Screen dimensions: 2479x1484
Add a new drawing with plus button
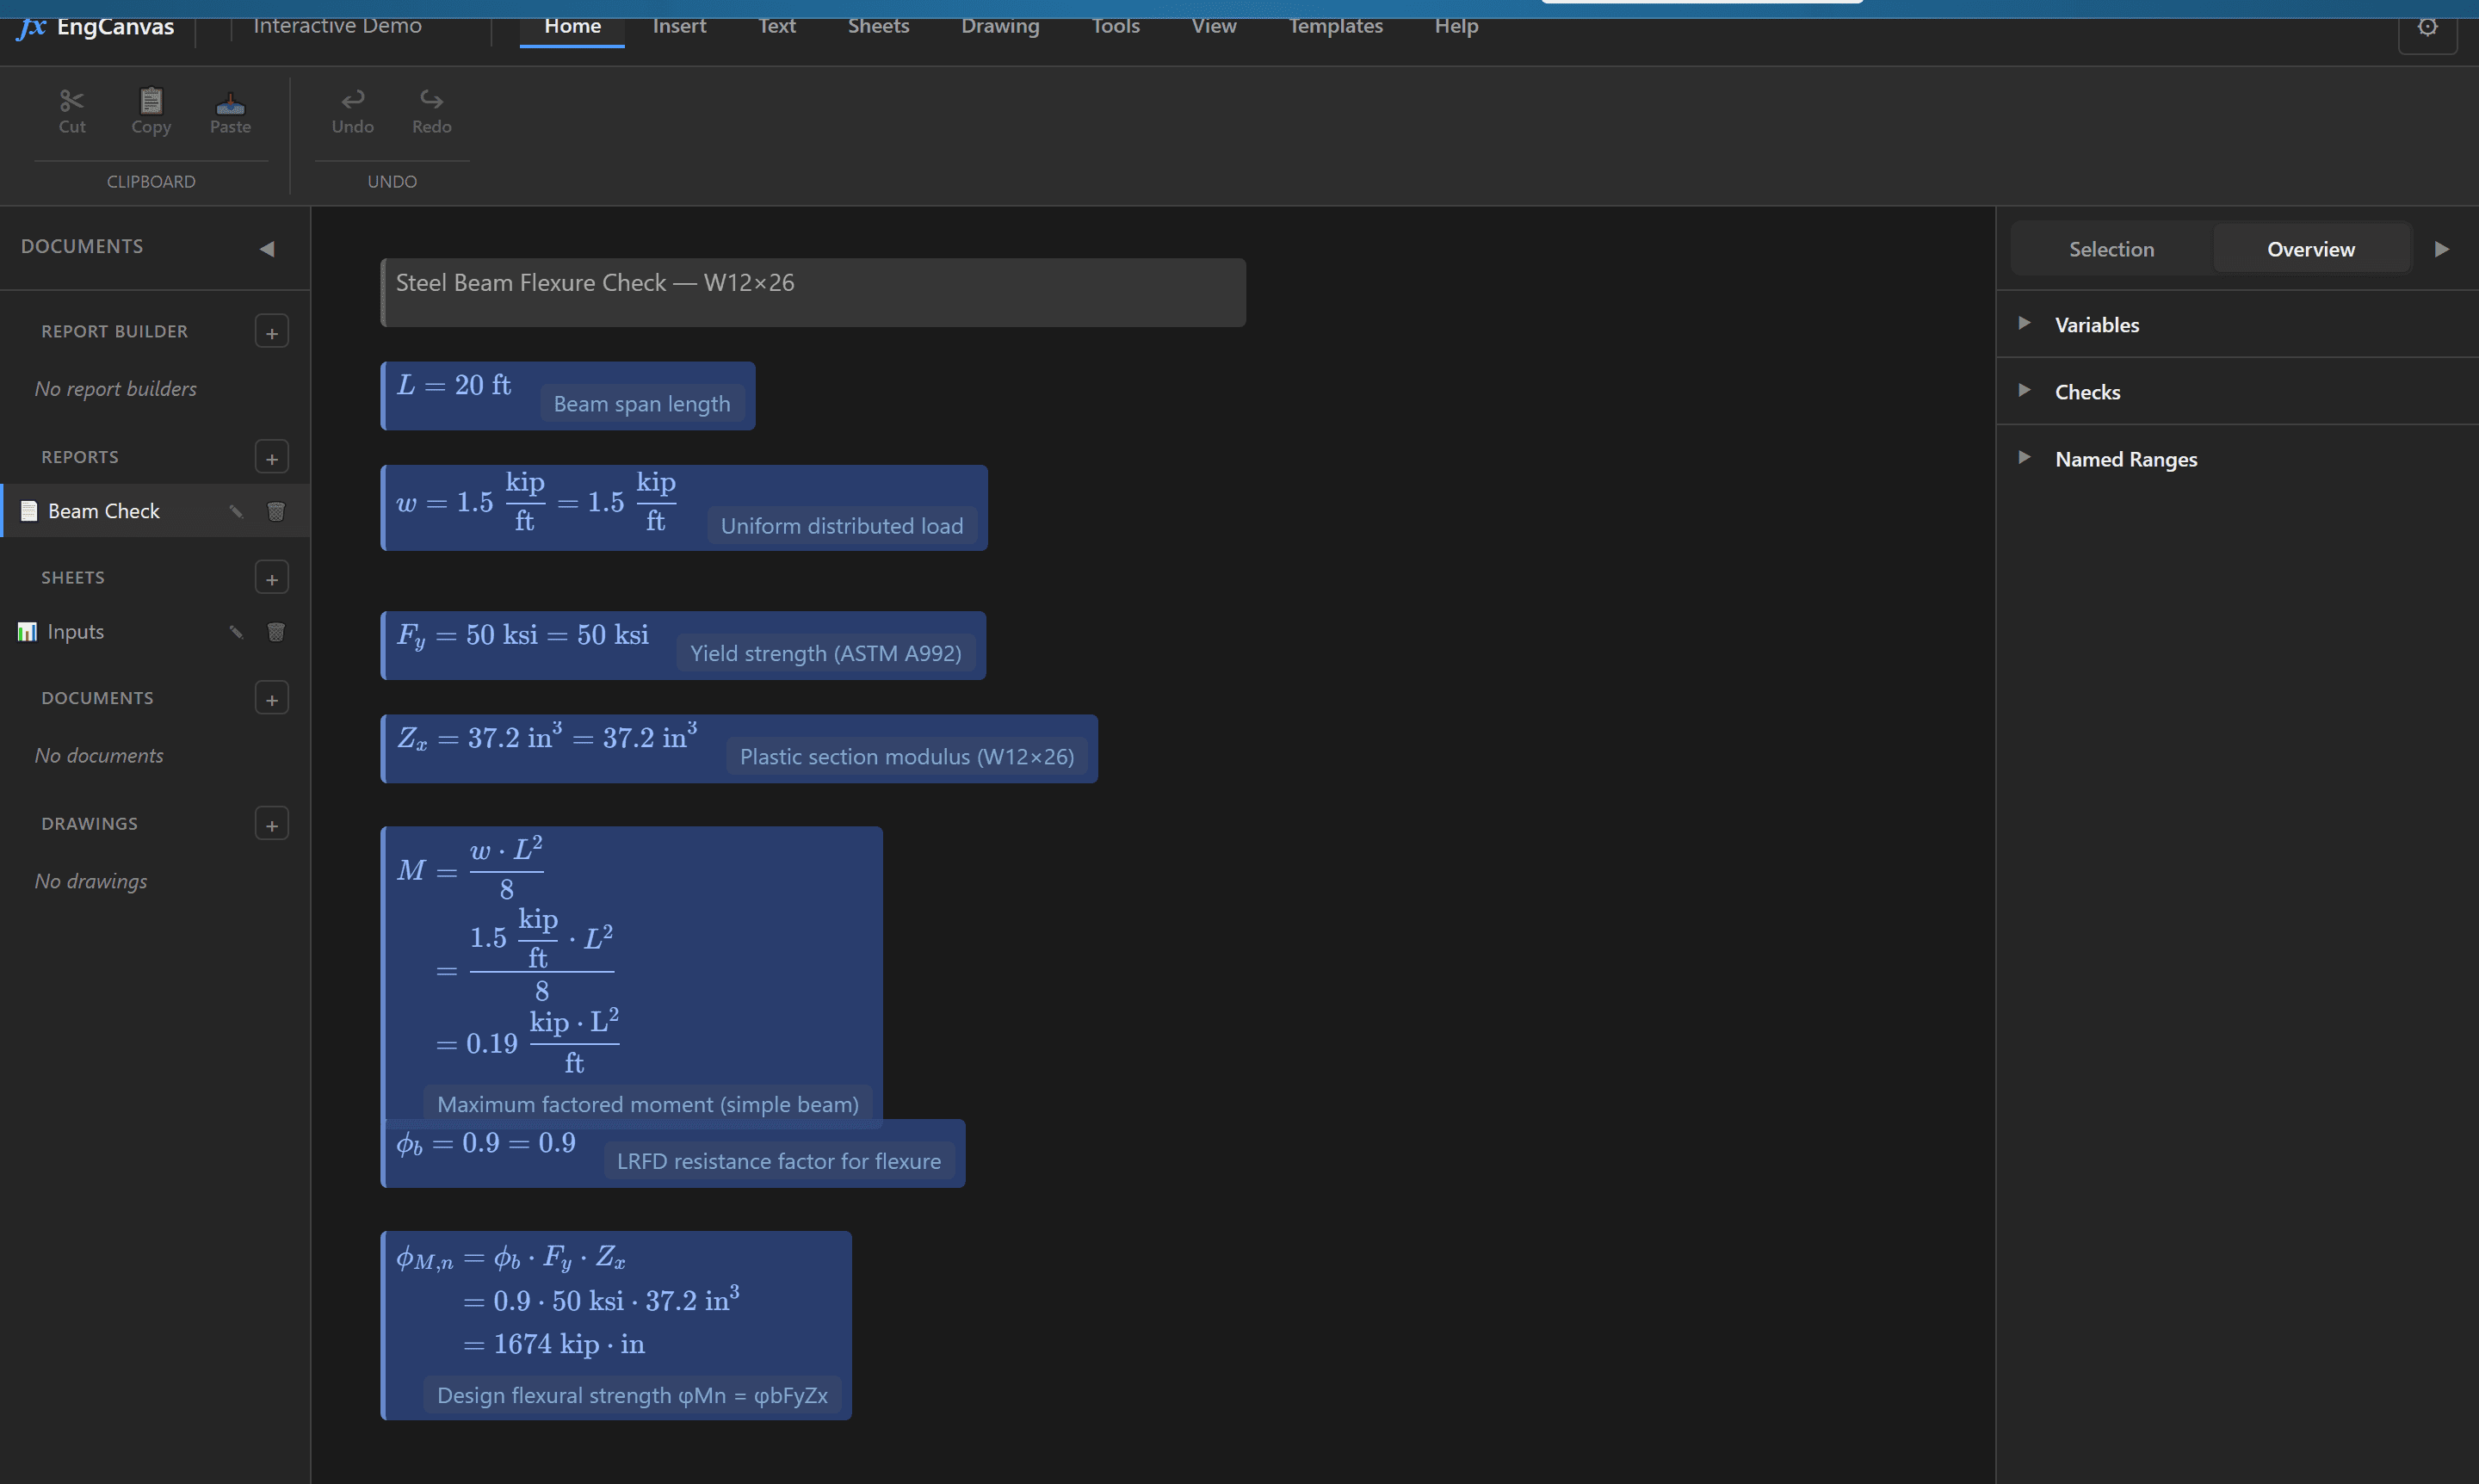(x=272, y=824)
